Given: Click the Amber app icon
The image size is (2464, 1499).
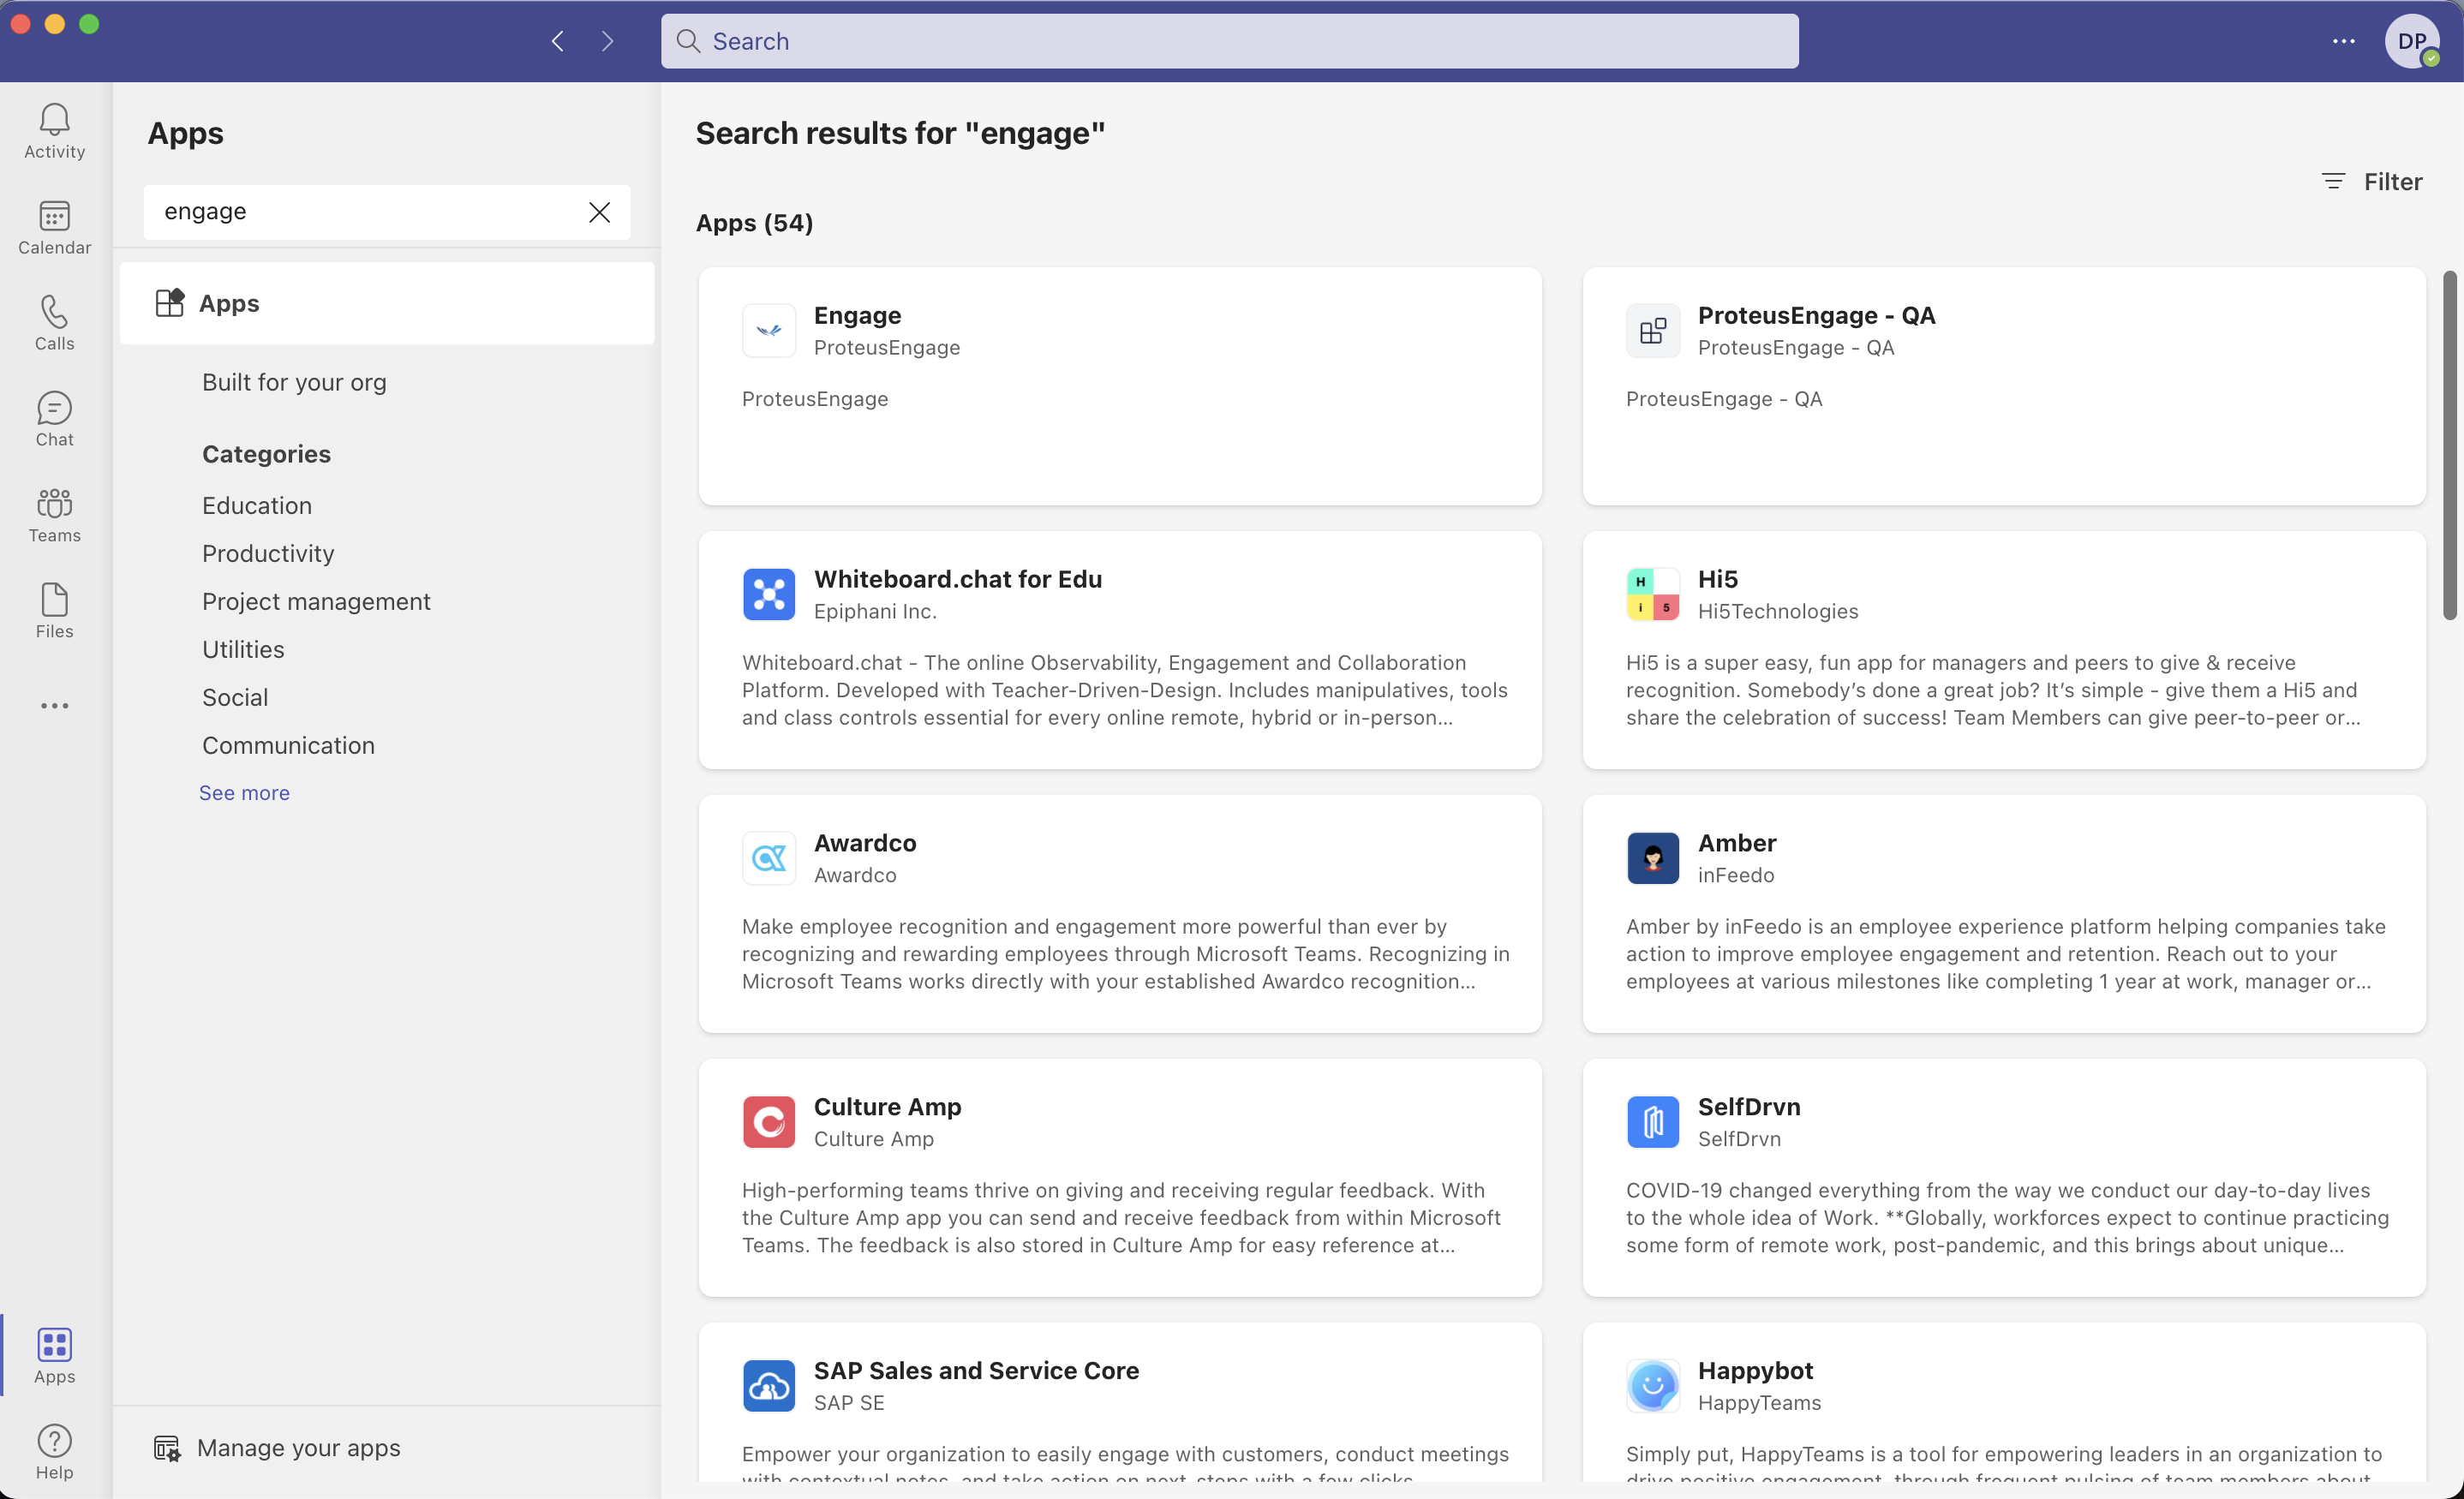Looking at the screenshot, I should pyautogui.click(x=1653, y=858).
